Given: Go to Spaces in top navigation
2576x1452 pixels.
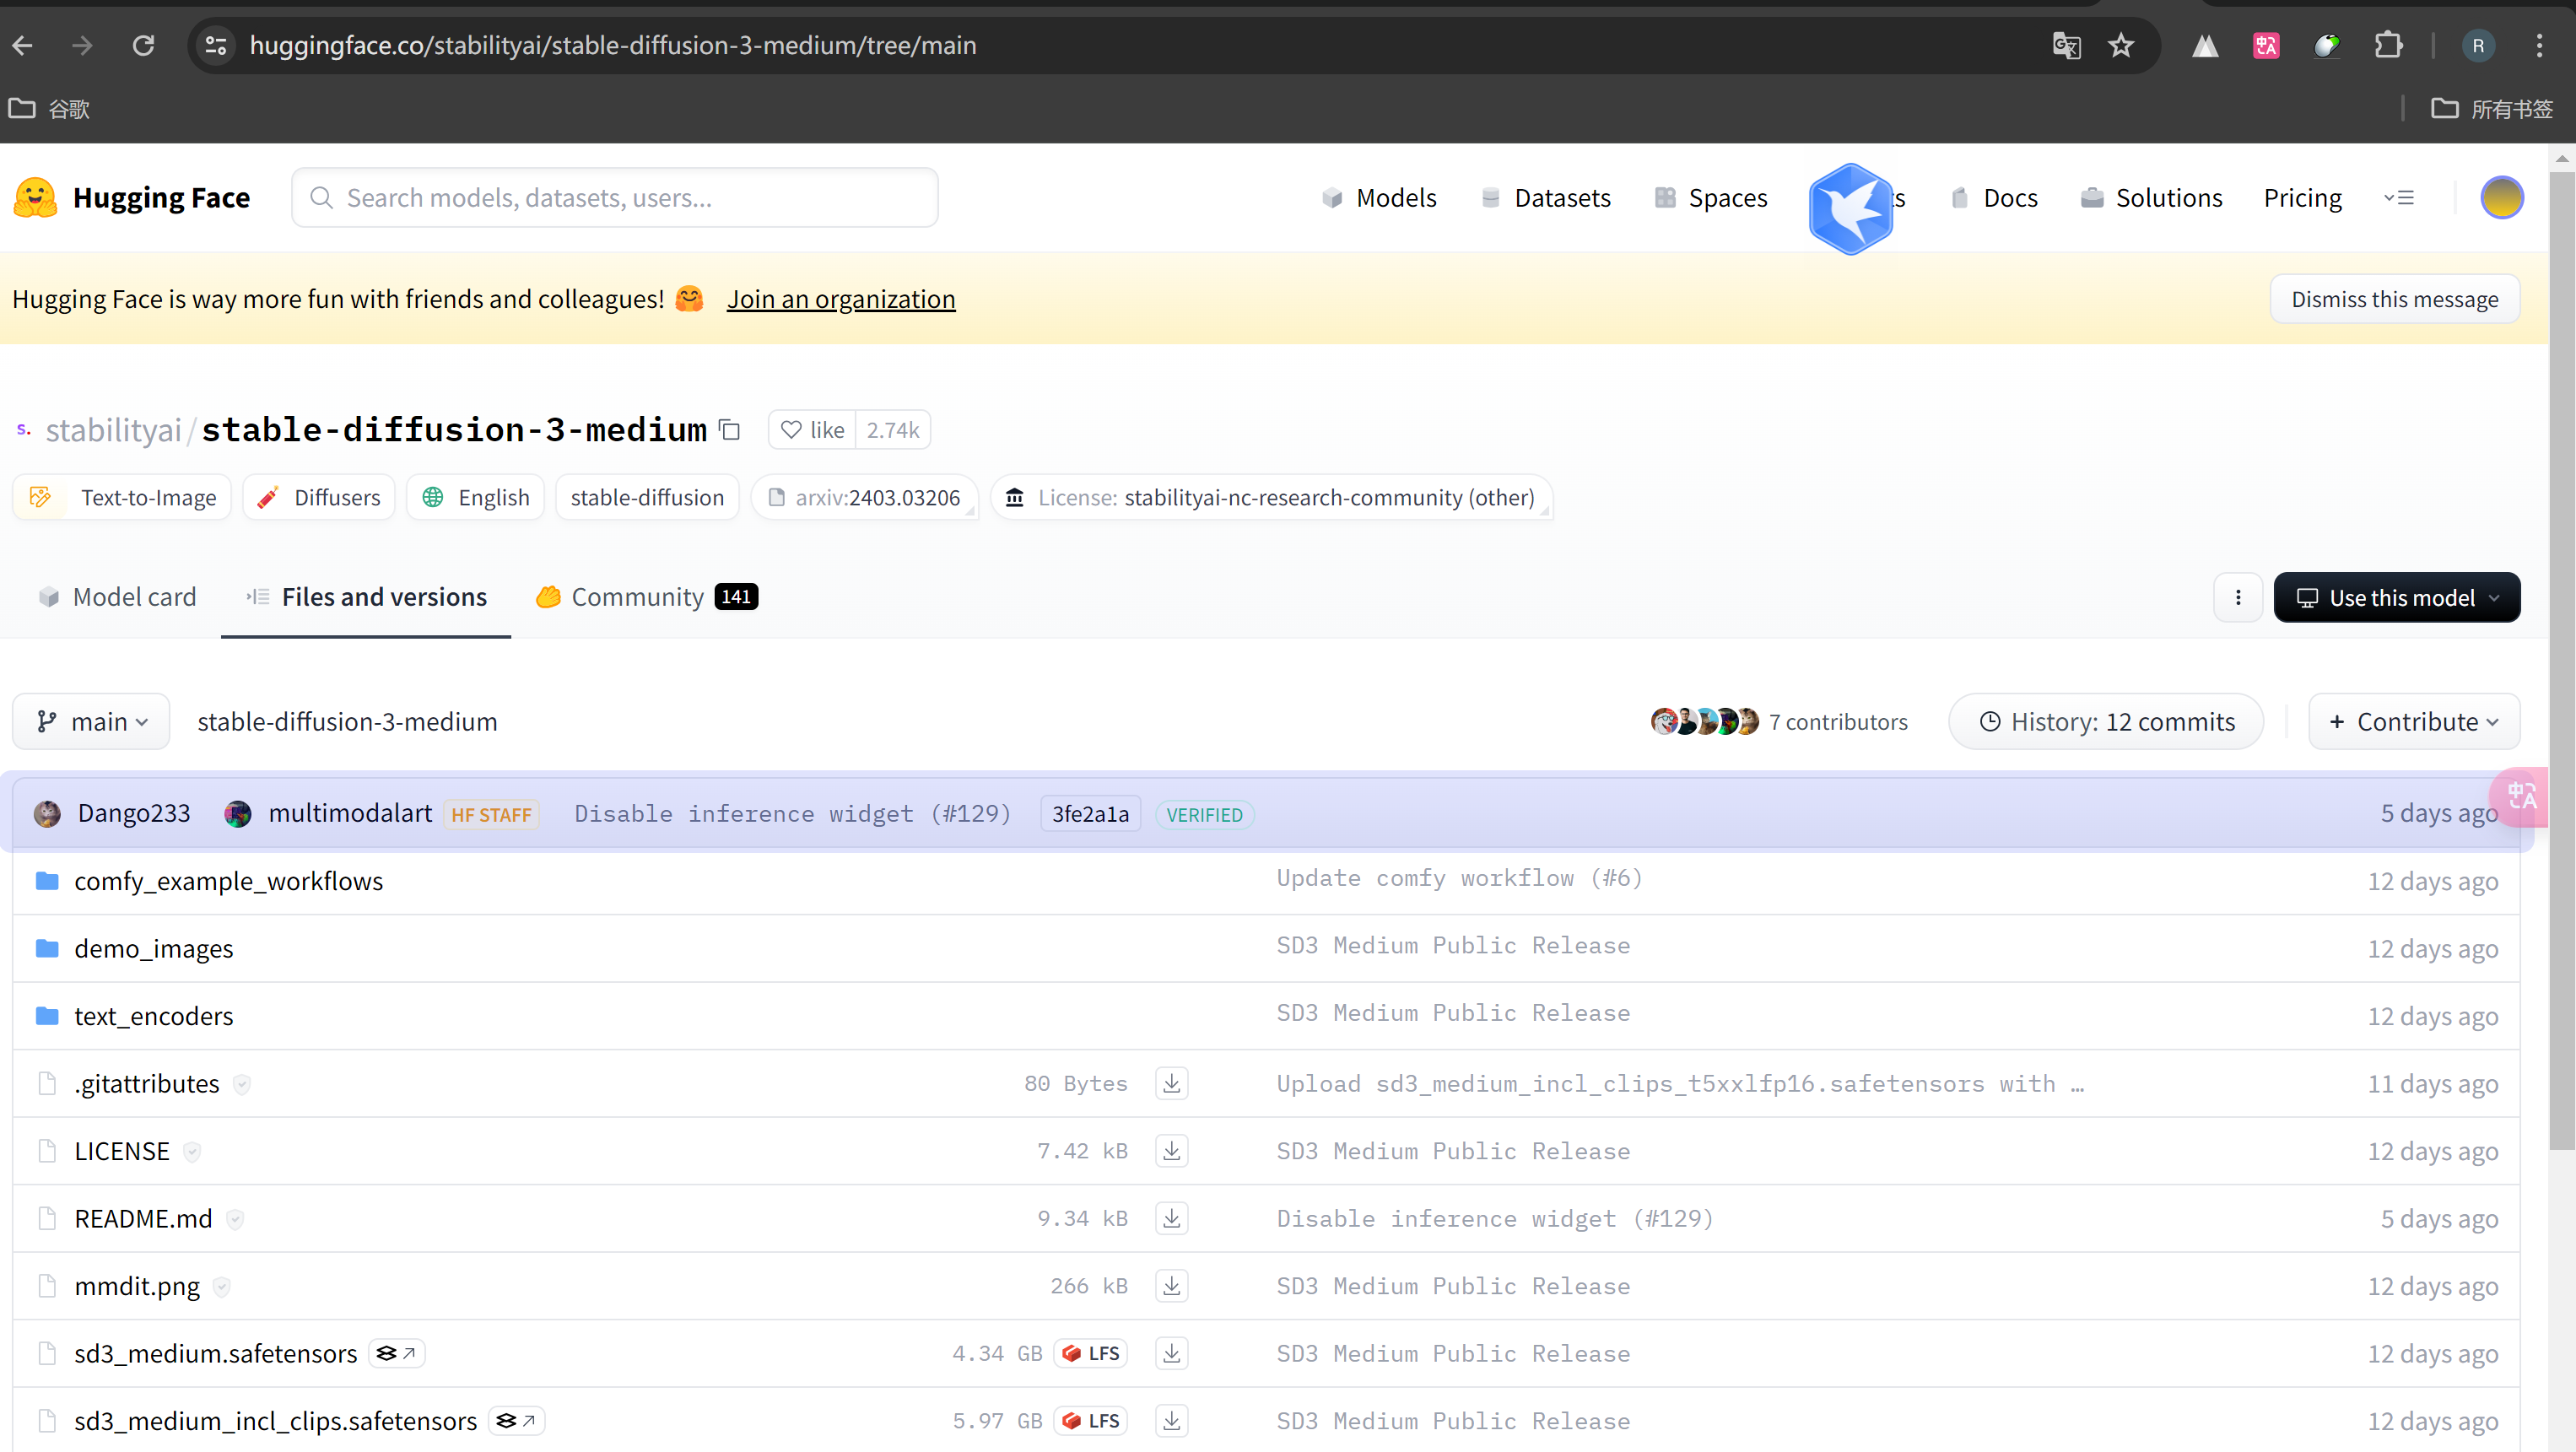Looking at the screenshot, I should (1712, 198).
